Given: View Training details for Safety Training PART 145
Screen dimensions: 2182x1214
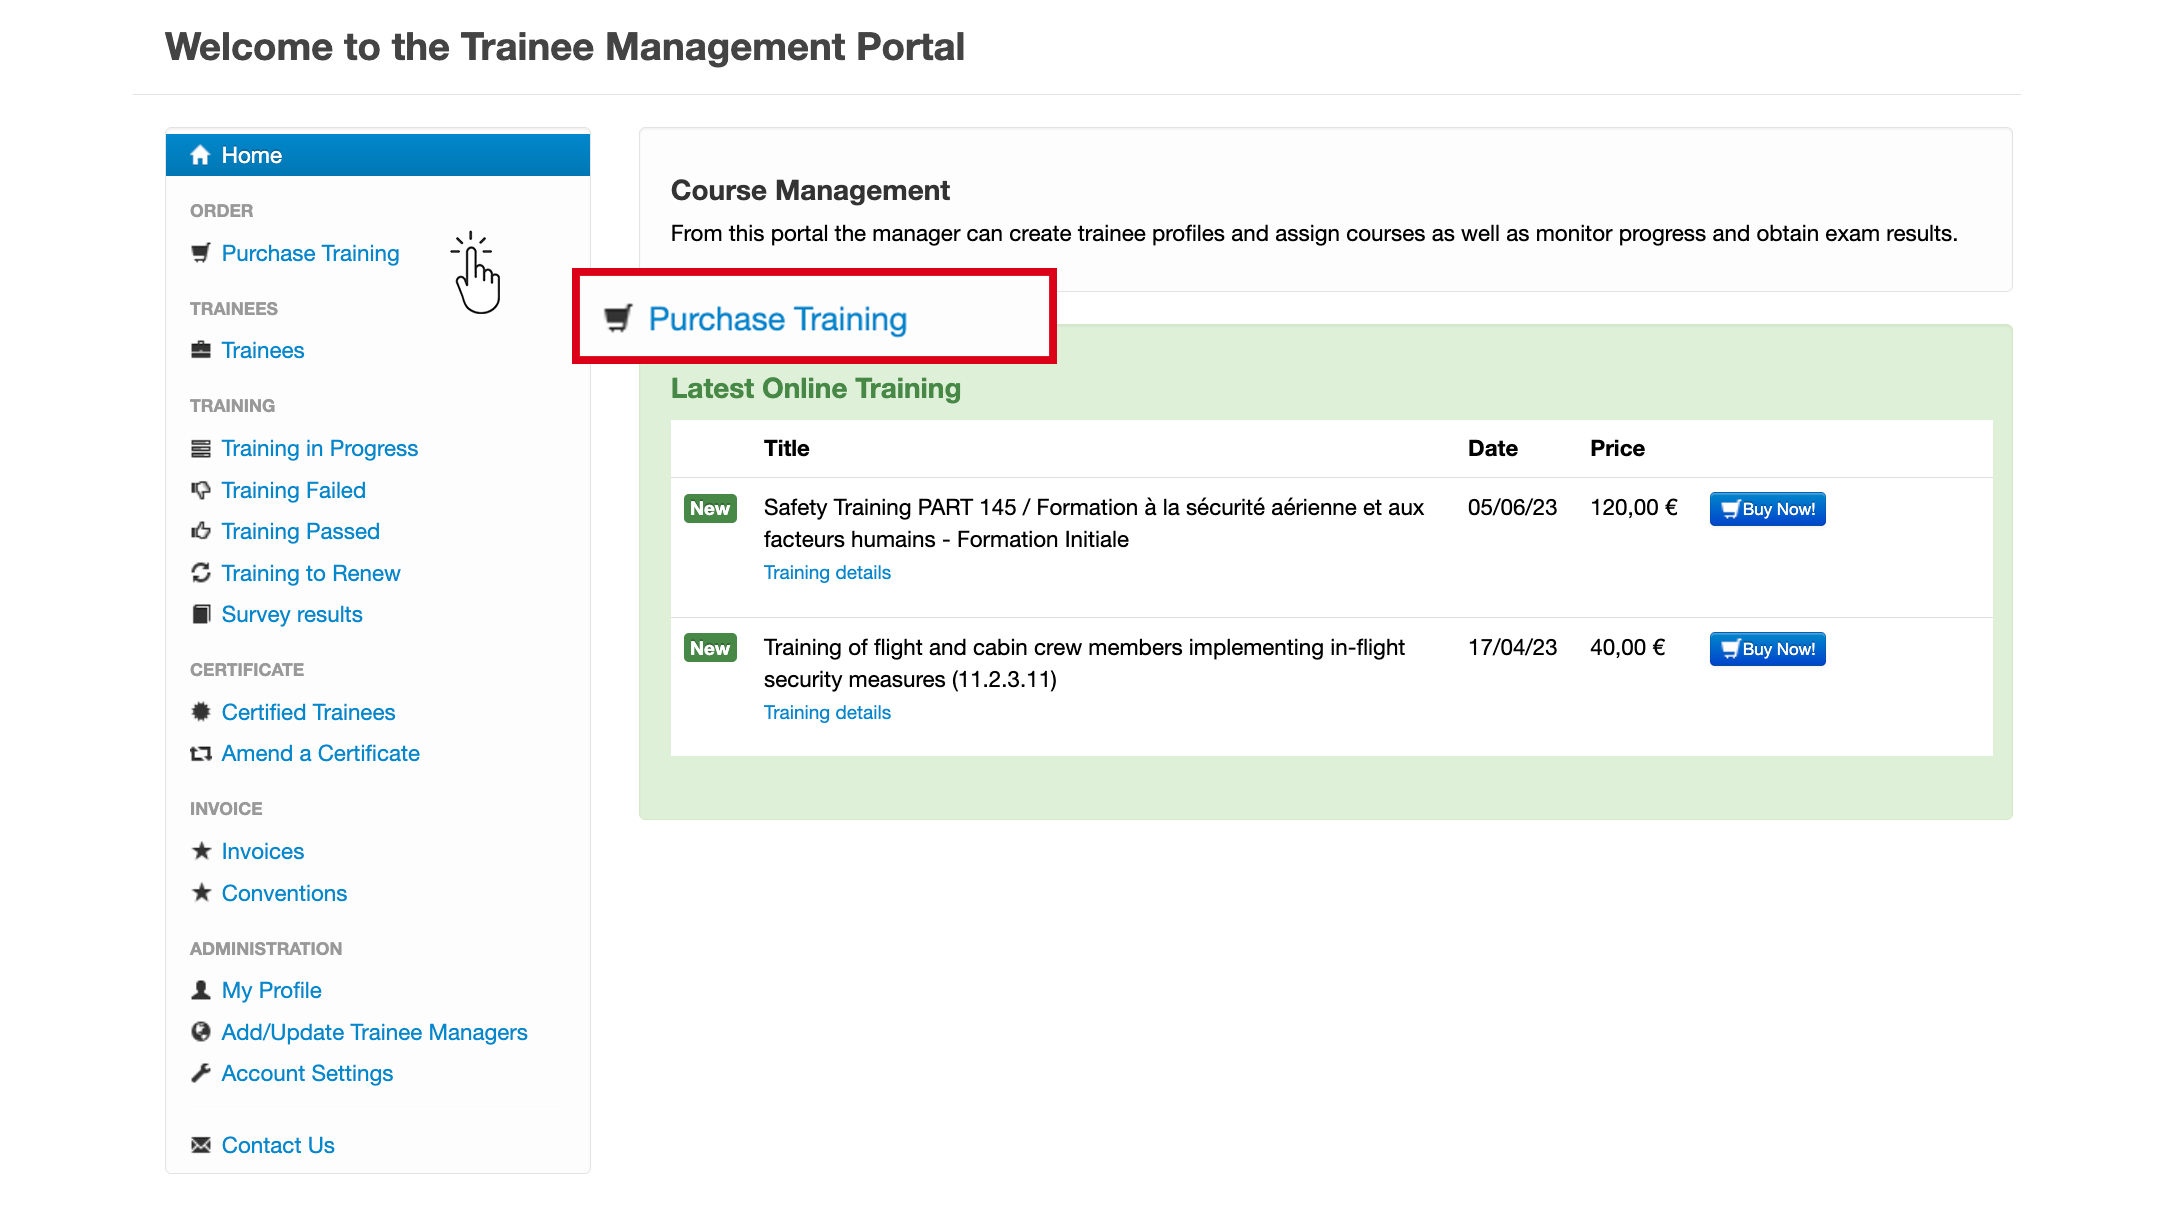Looking at the screenshot, I should pos(827,572).
